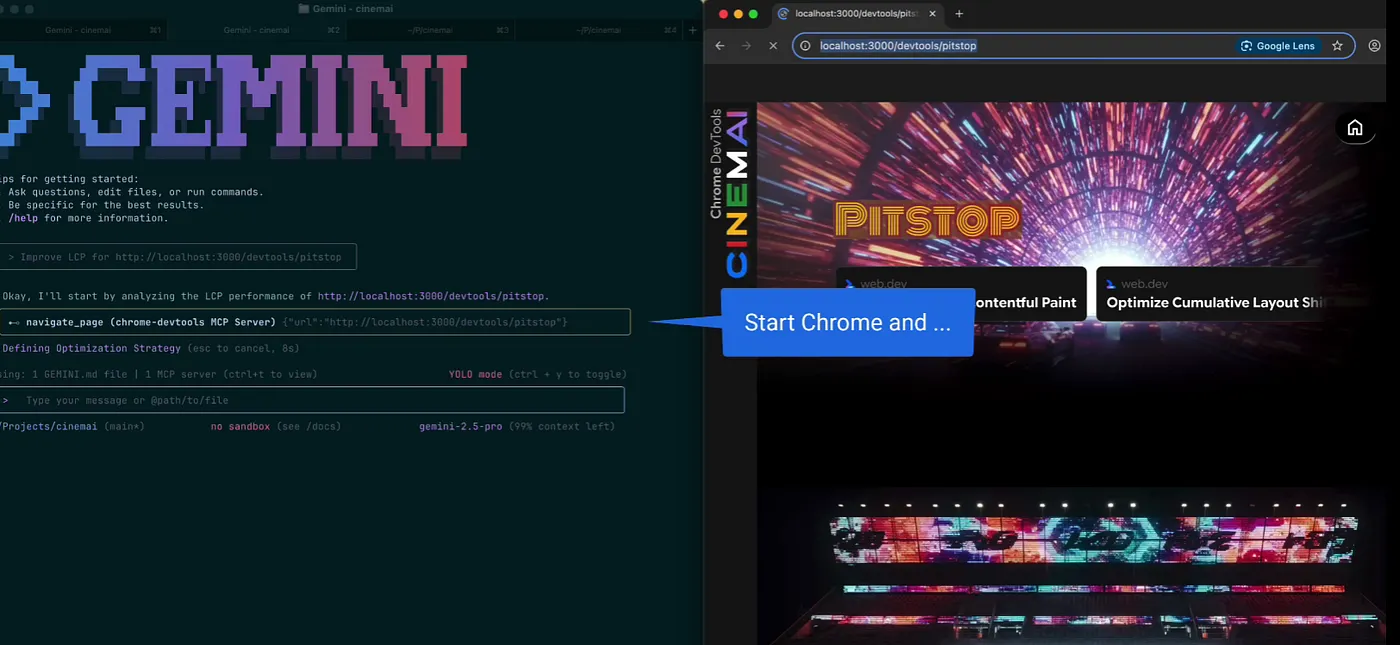Screen dimensions: 1400x645
Task: Open the ~/P/cinemai terminal tab ⌘4
Action: coord(600,30)
